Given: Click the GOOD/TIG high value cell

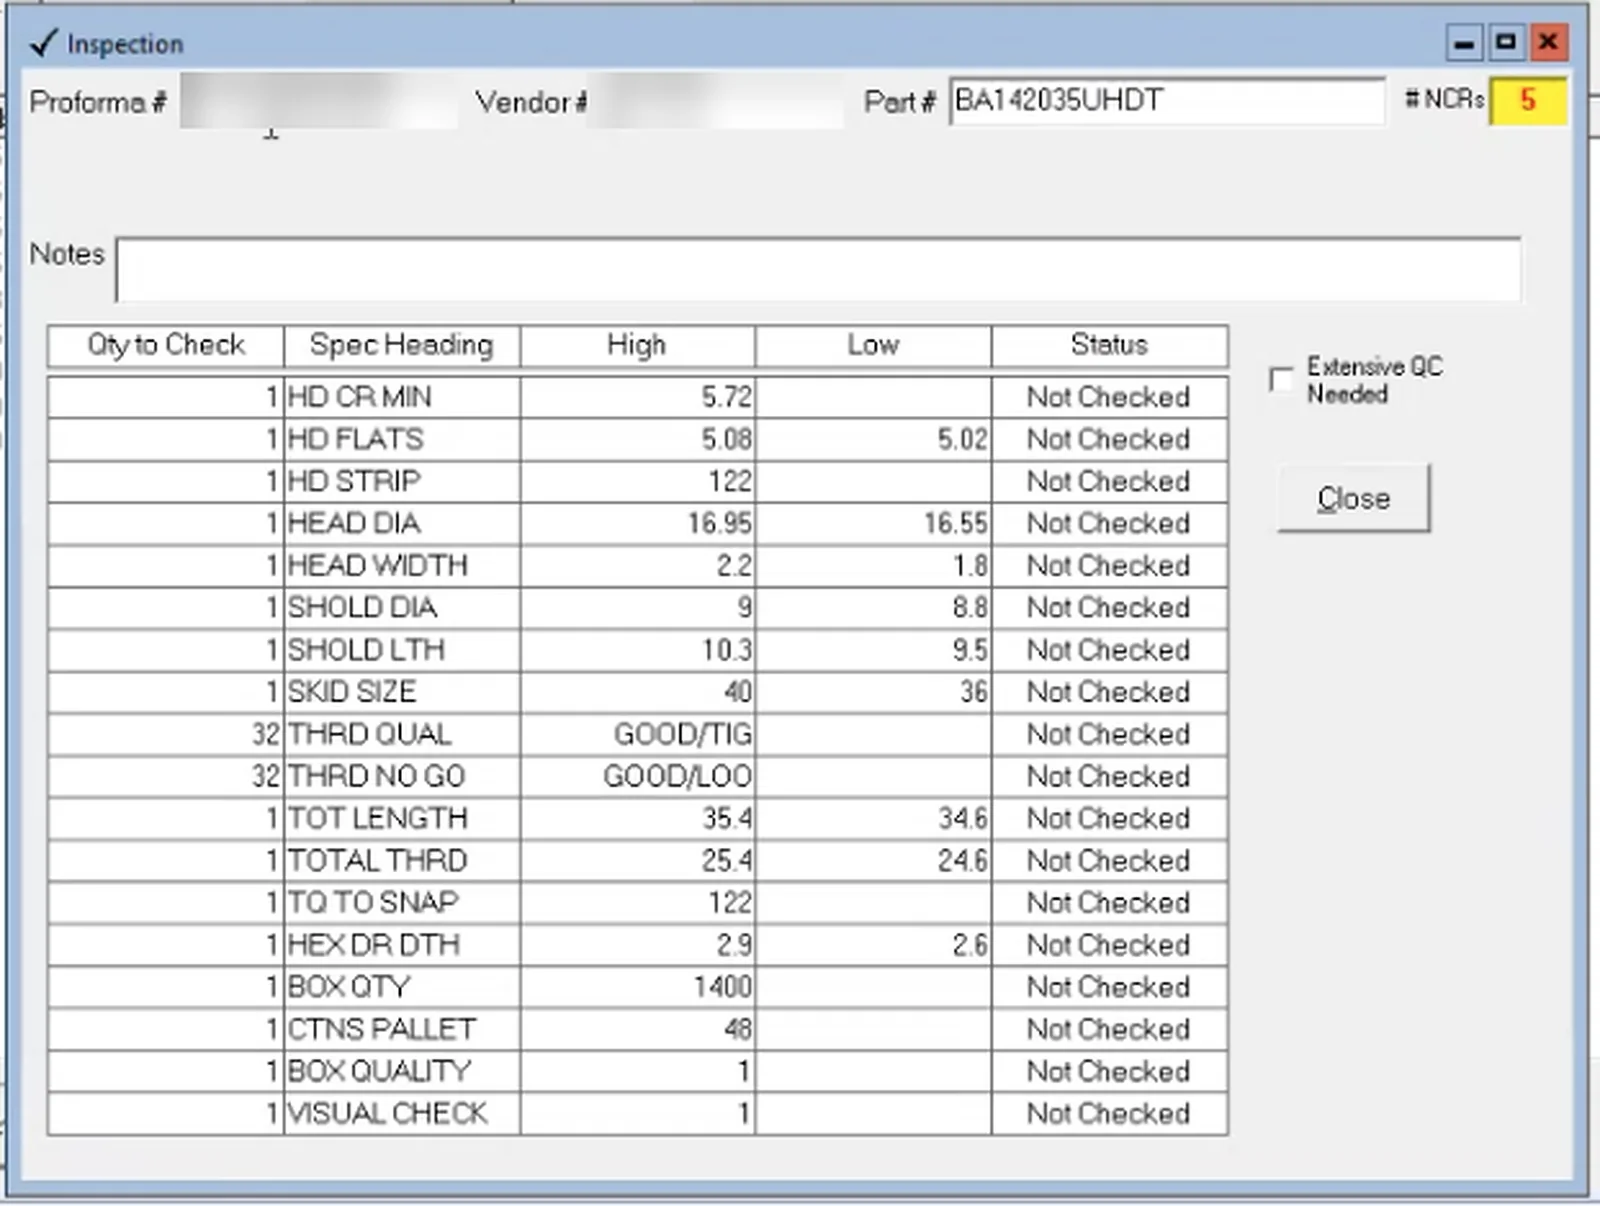Looking at the screenshot, I should tap(638, 734).
